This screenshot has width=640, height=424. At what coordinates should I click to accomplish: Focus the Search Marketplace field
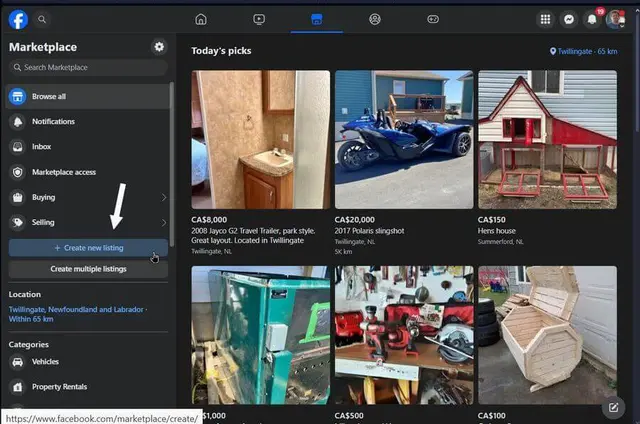pos(88,67)
